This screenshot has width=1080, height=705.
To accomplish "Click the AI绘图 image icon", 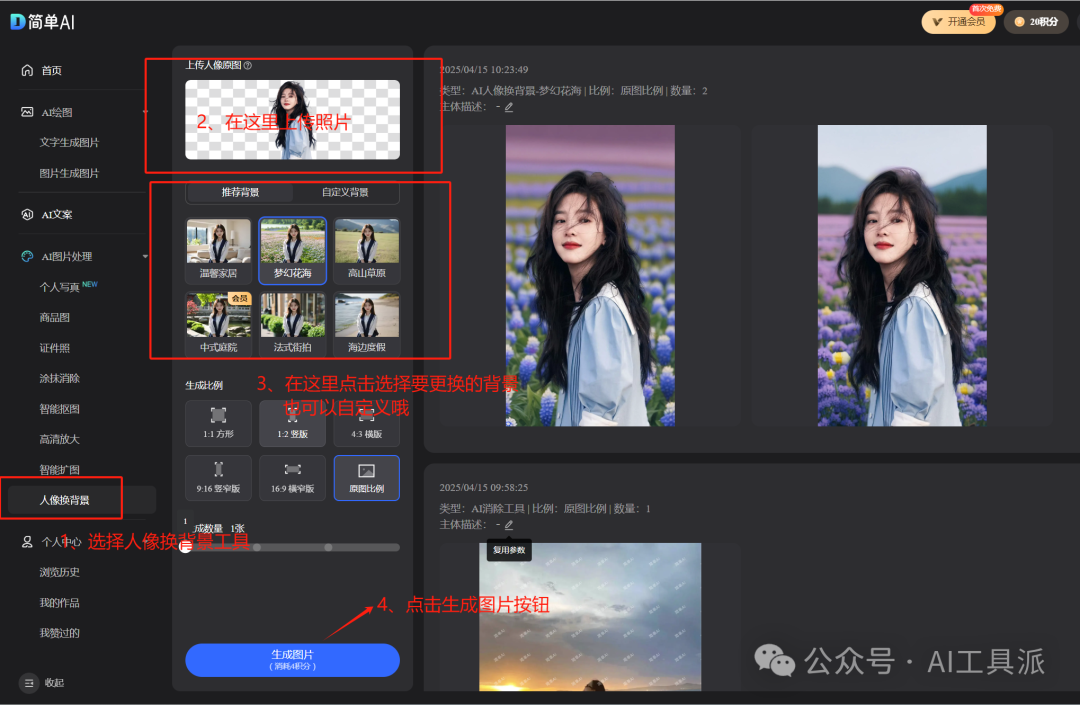I will click(x=27, y=112).
